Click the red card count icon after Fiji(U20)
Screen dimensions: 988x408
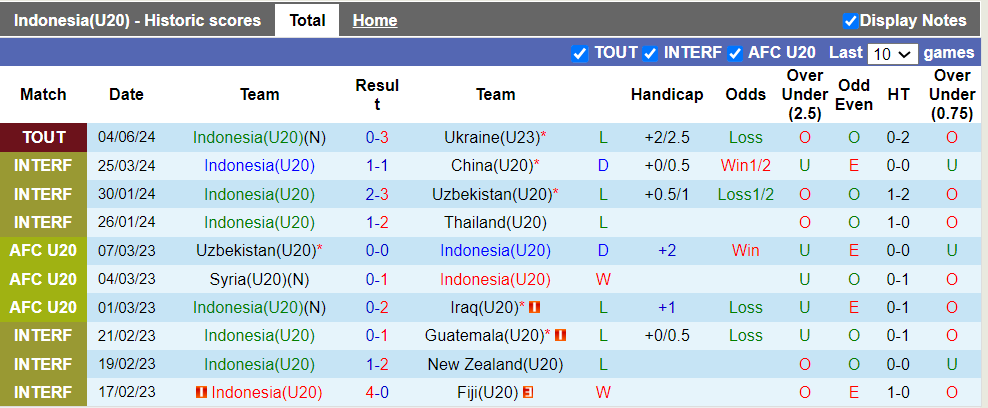[527, 392]
